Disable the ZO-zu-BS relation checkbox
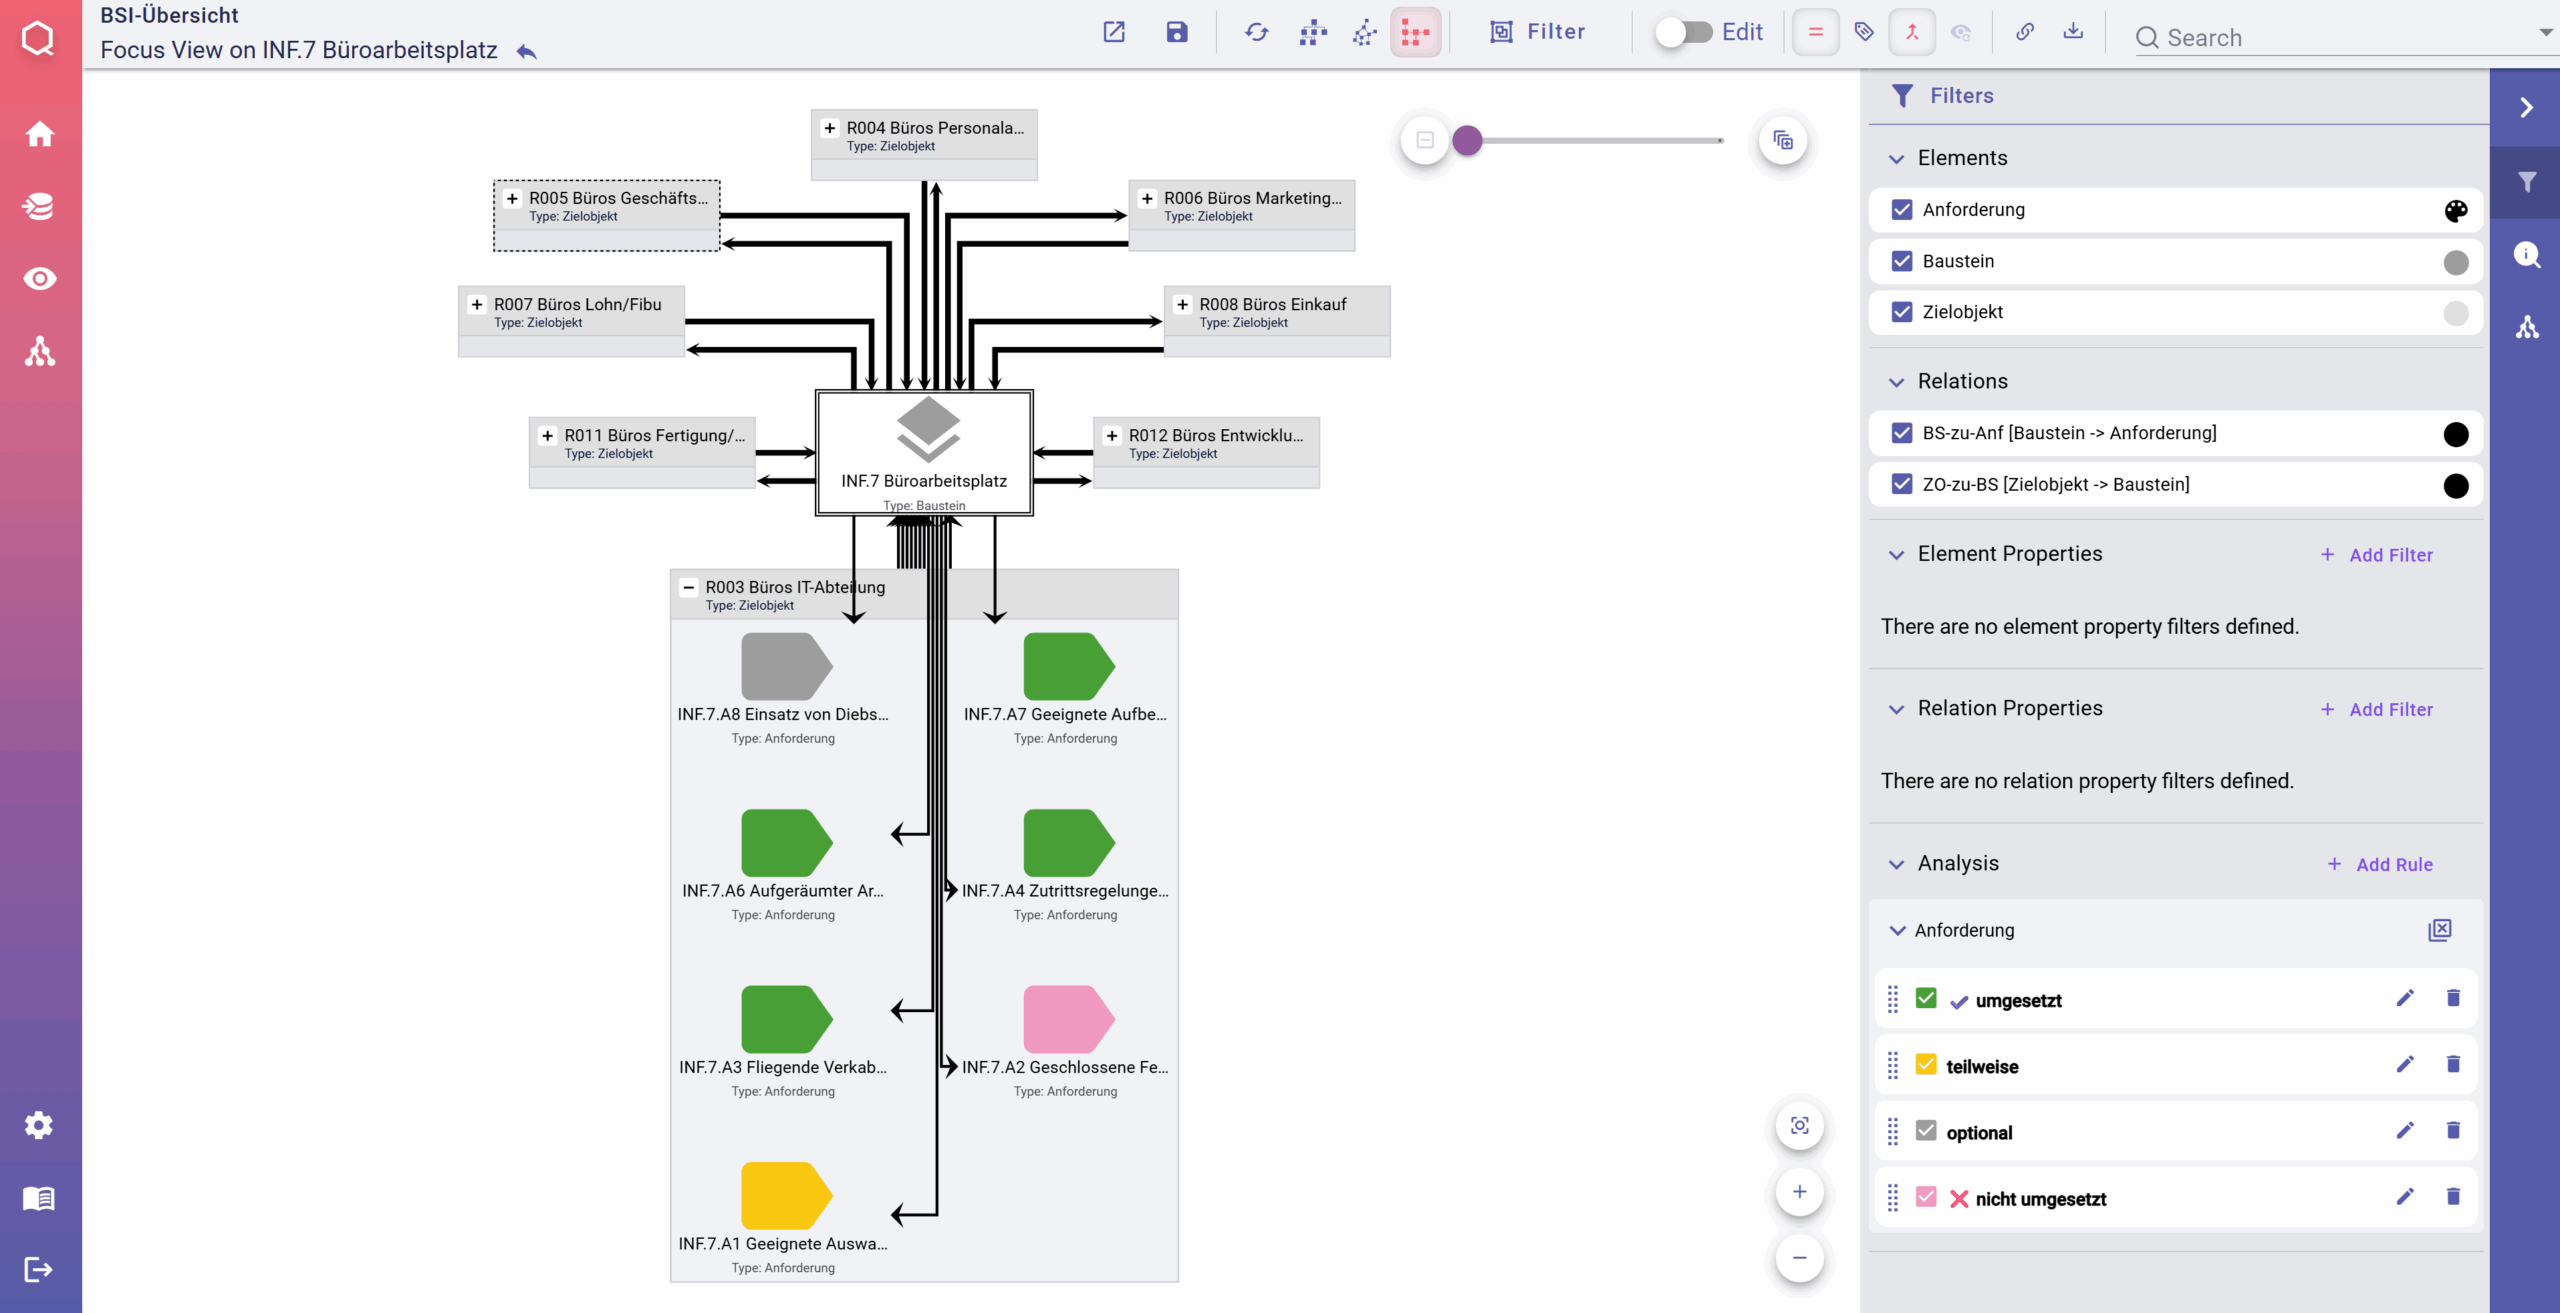 pos(1902,484)
